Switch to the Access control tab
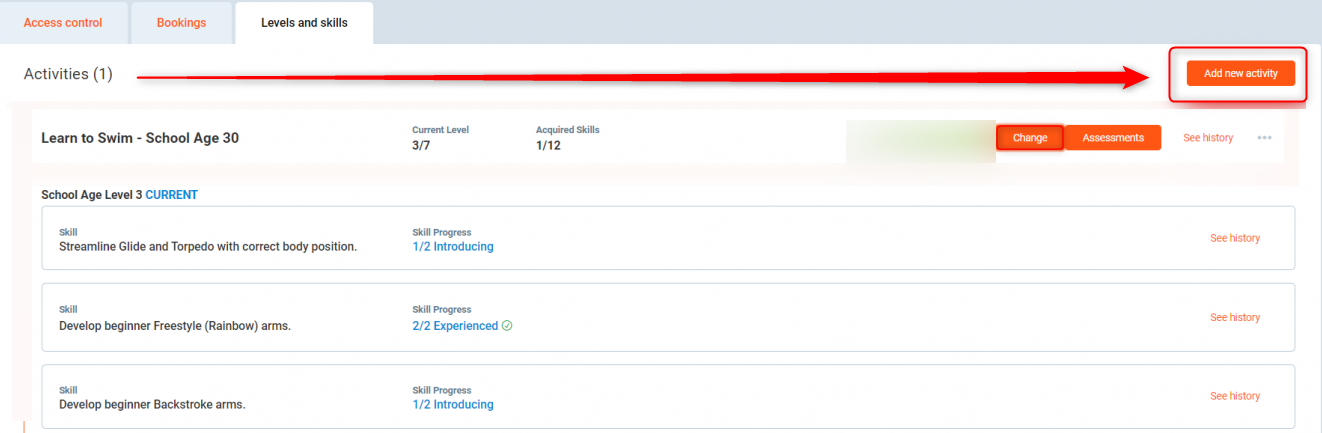The image size is (1322, 433). click(63, 23)
